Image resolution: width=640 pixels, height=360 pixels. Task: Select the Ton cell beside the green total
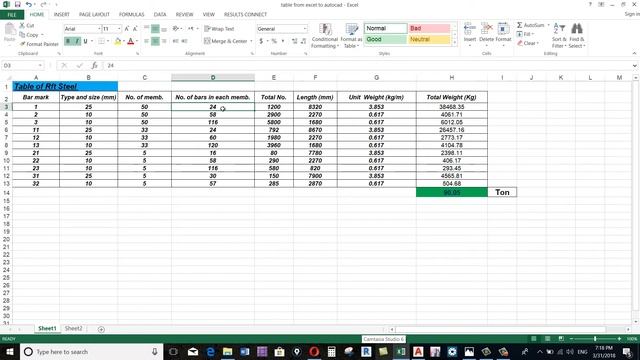tap(502, 192)
